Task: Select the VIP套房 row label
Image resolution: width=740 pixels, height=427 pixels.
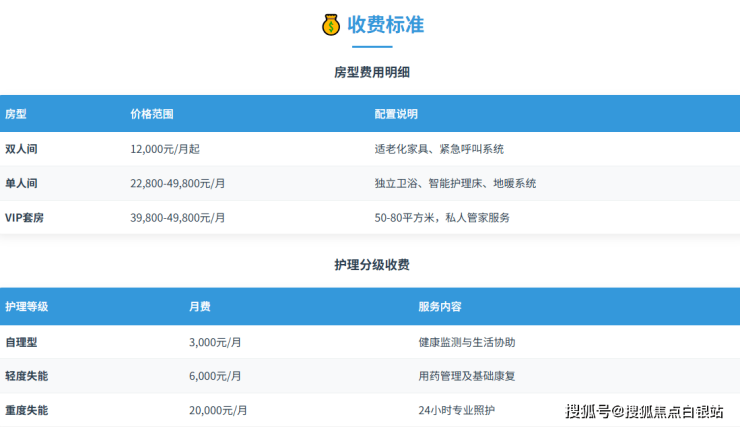Action: click(26, 217)
